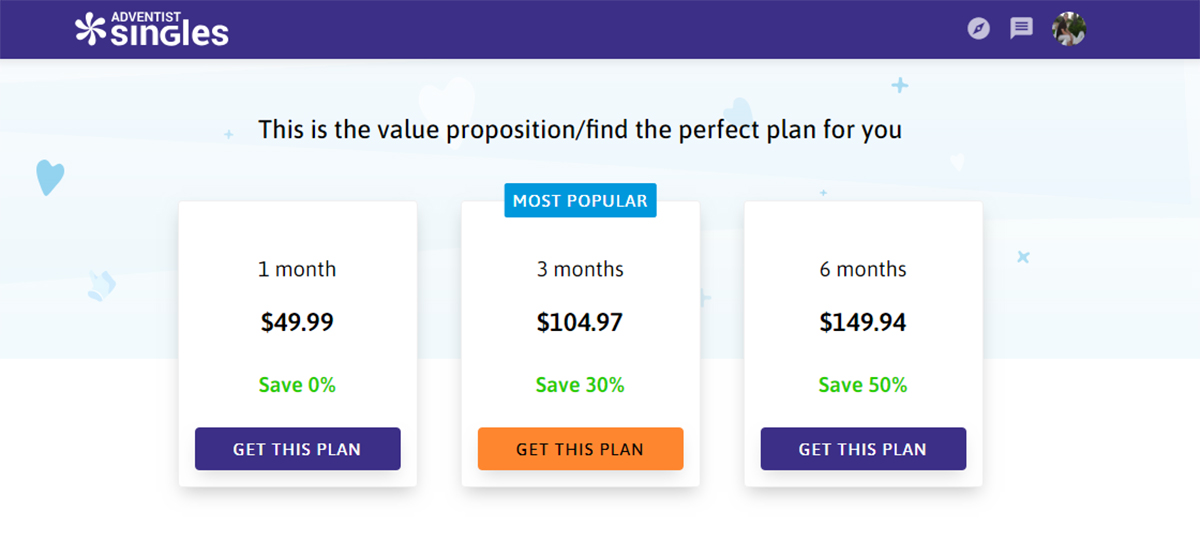
Task: Open the compass discover icon
Action: (979, 28)
